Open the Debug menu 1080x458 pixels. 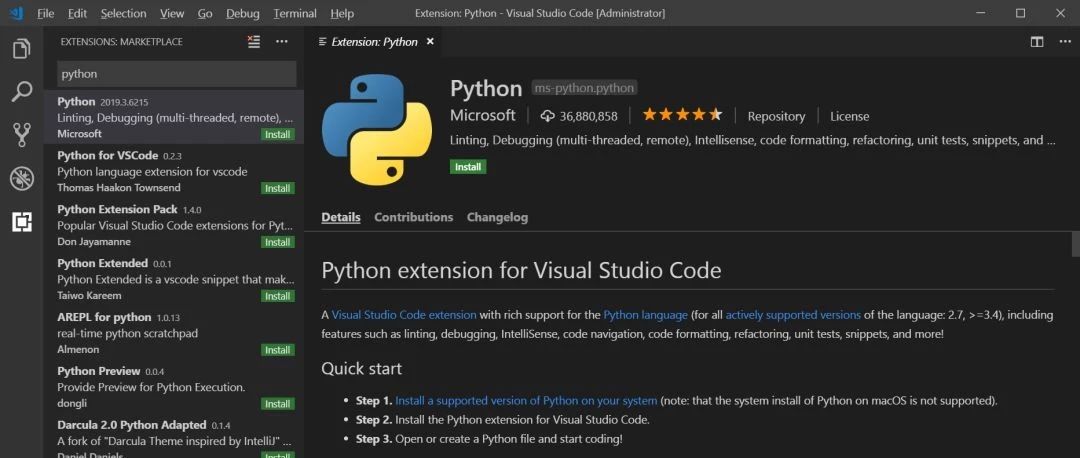pyautogui.click(x=243, y=13)
